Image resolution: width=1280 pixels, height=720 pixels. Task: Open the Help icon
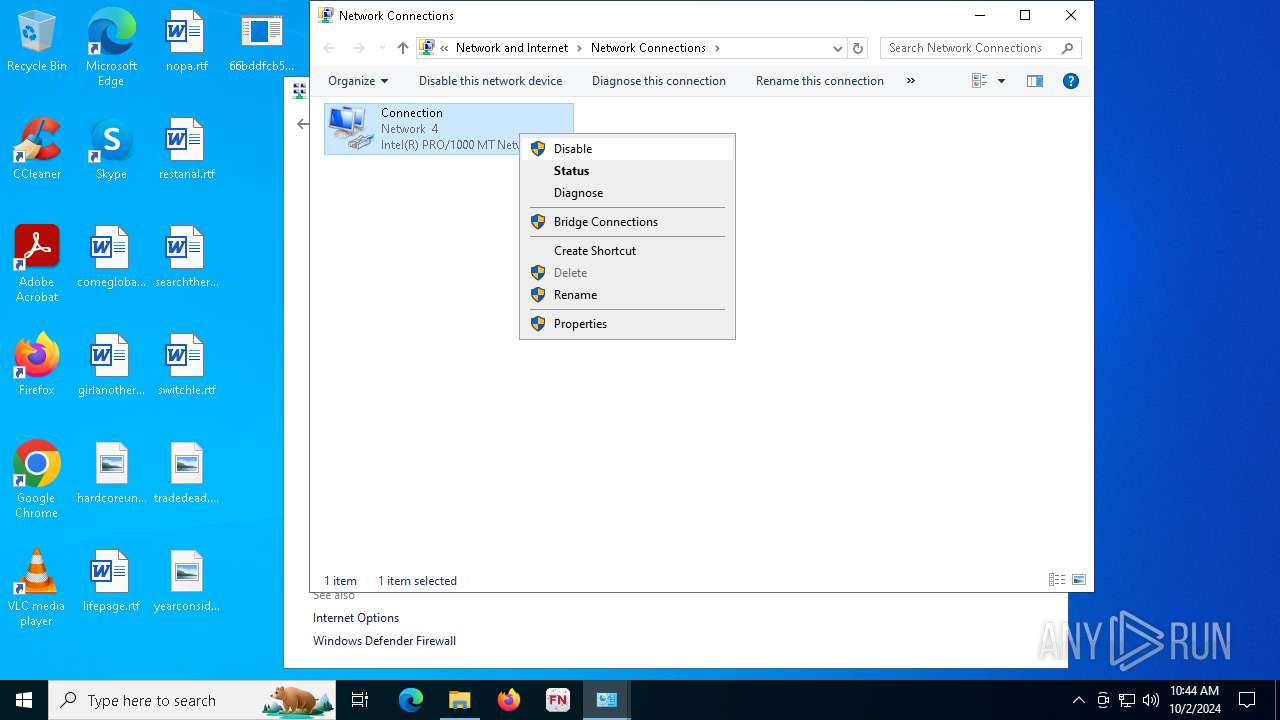(x=1071, y=81)
